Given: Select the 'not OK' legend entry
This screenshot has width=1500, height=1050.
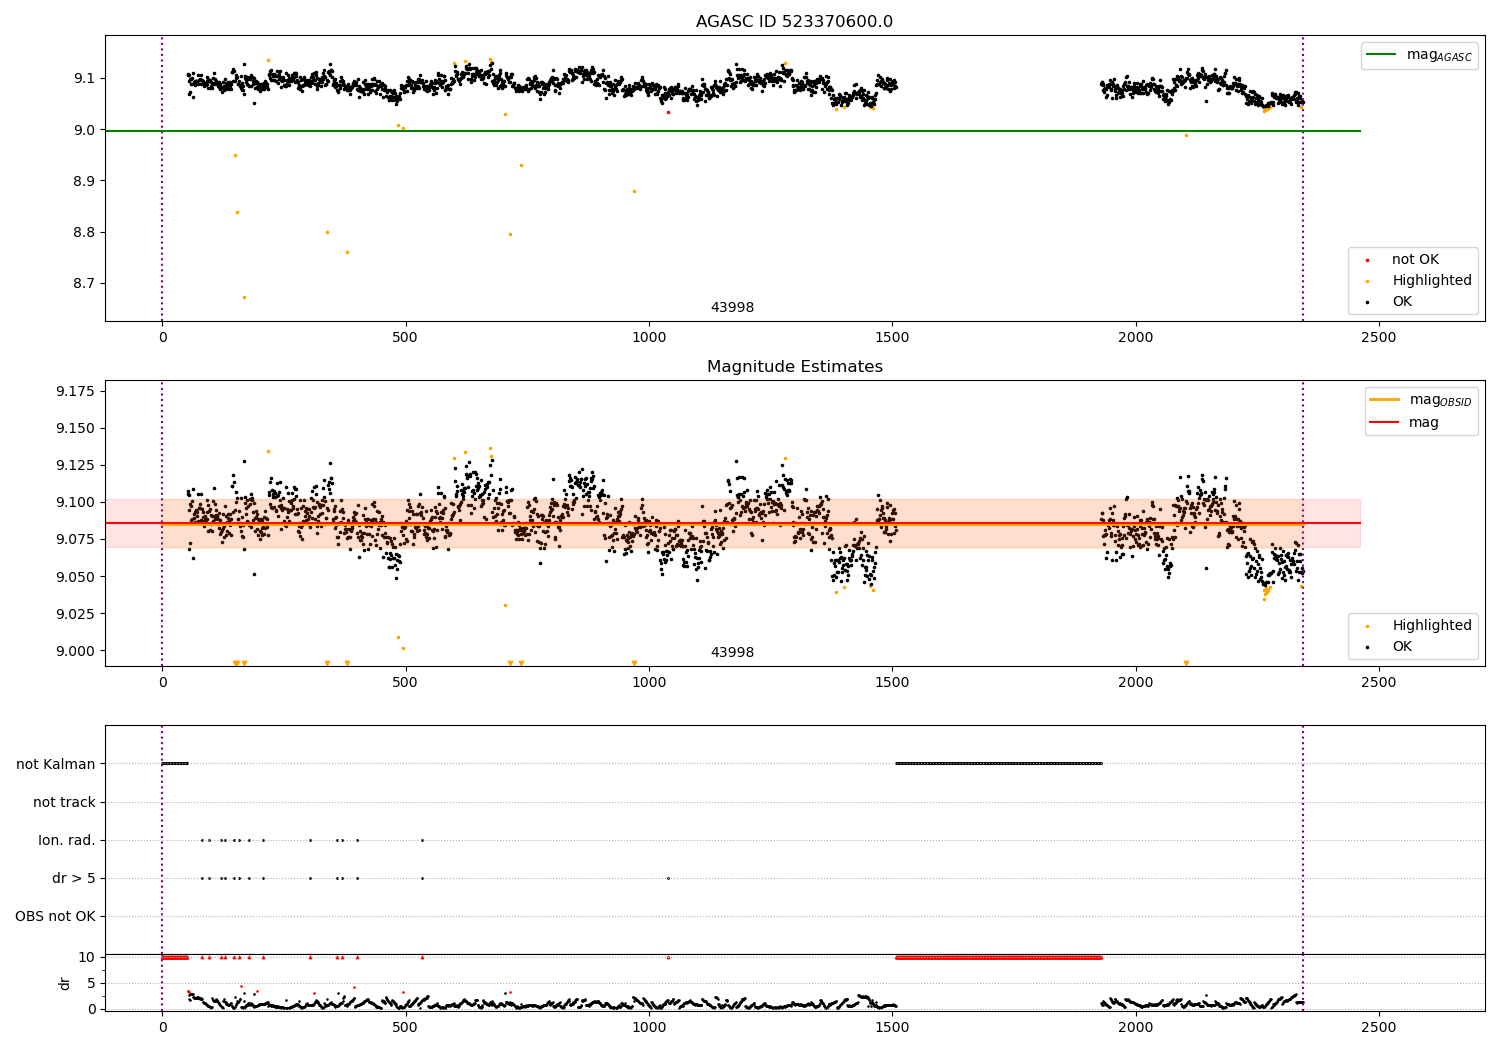Looking at the screenshot, I should coord(1415,260).
